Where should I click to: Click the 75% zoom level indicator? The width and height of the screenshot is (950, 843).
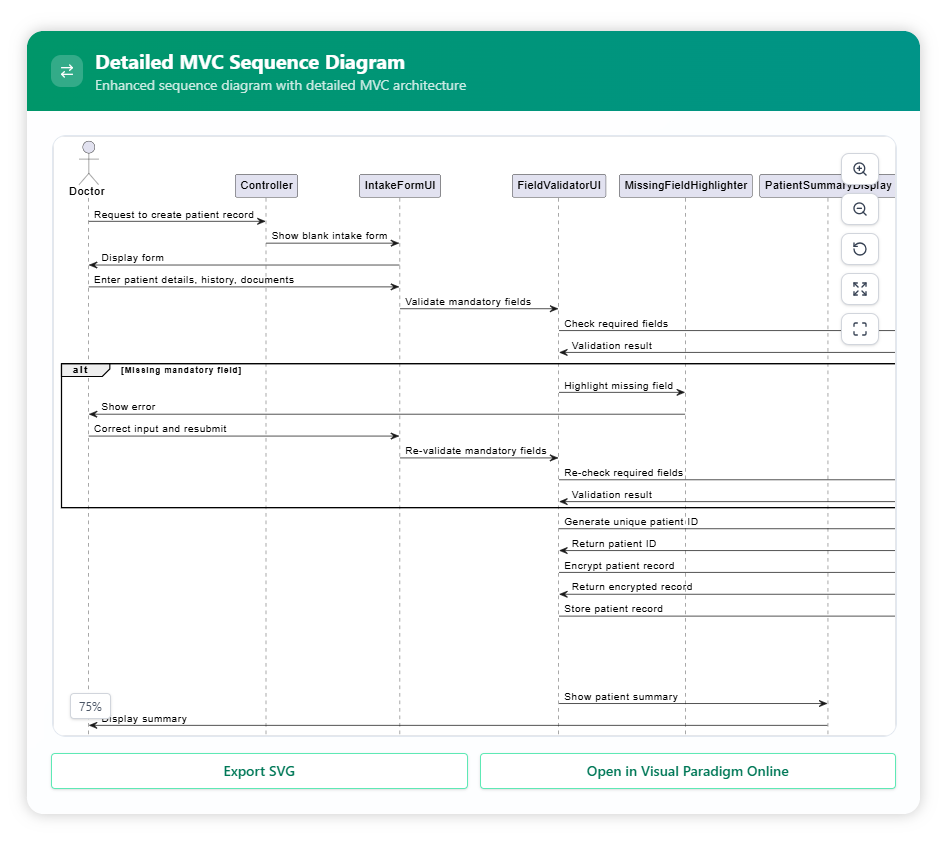click(90, 706)
